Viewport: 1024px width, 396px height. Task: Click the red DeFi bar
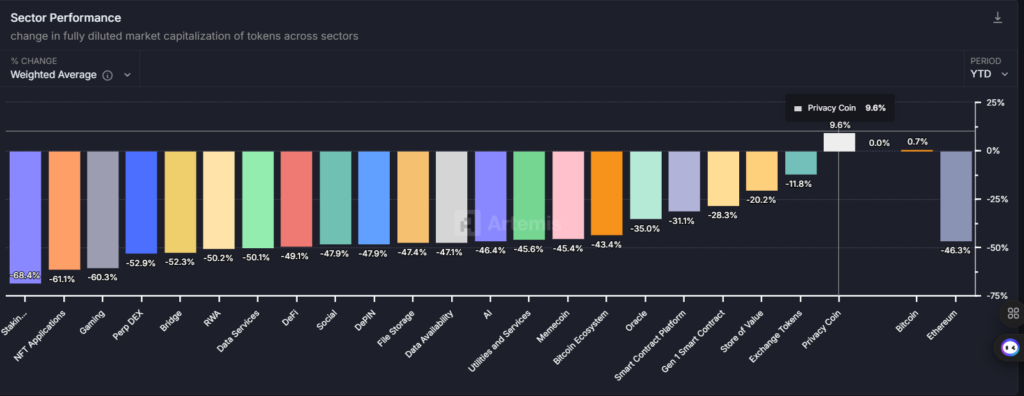tap(296, 199)
